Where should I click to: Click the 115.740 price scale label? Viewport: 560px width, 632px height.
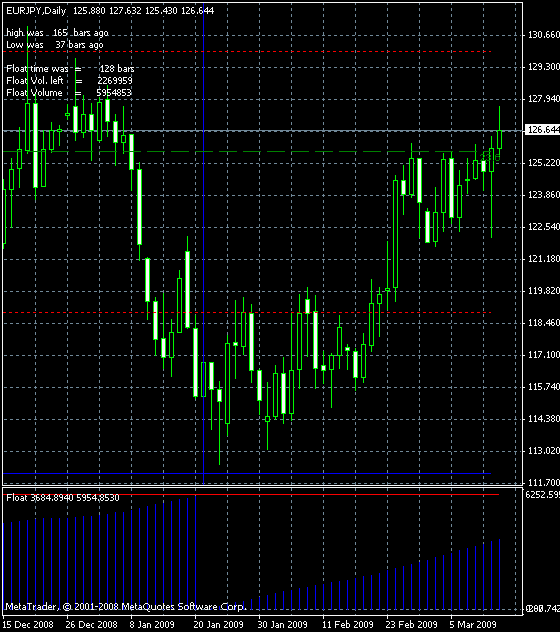point(543,387)
